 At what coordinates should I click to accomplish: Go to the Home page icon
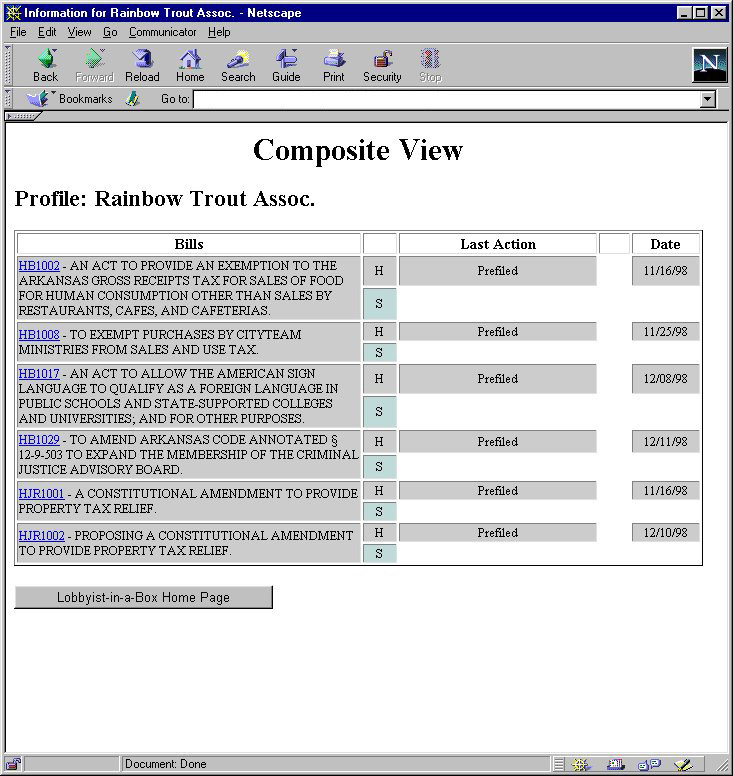190,65
